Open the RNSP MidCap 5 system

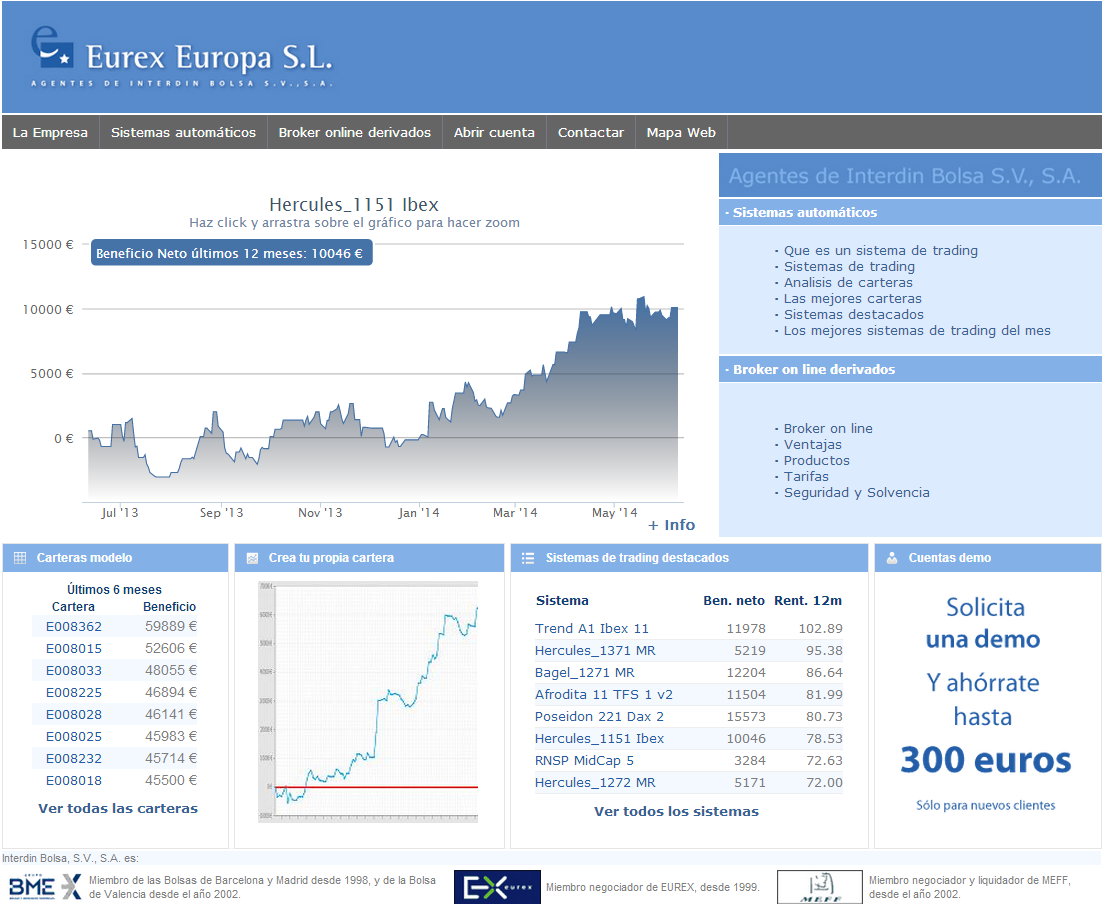(x=584, y=760)
